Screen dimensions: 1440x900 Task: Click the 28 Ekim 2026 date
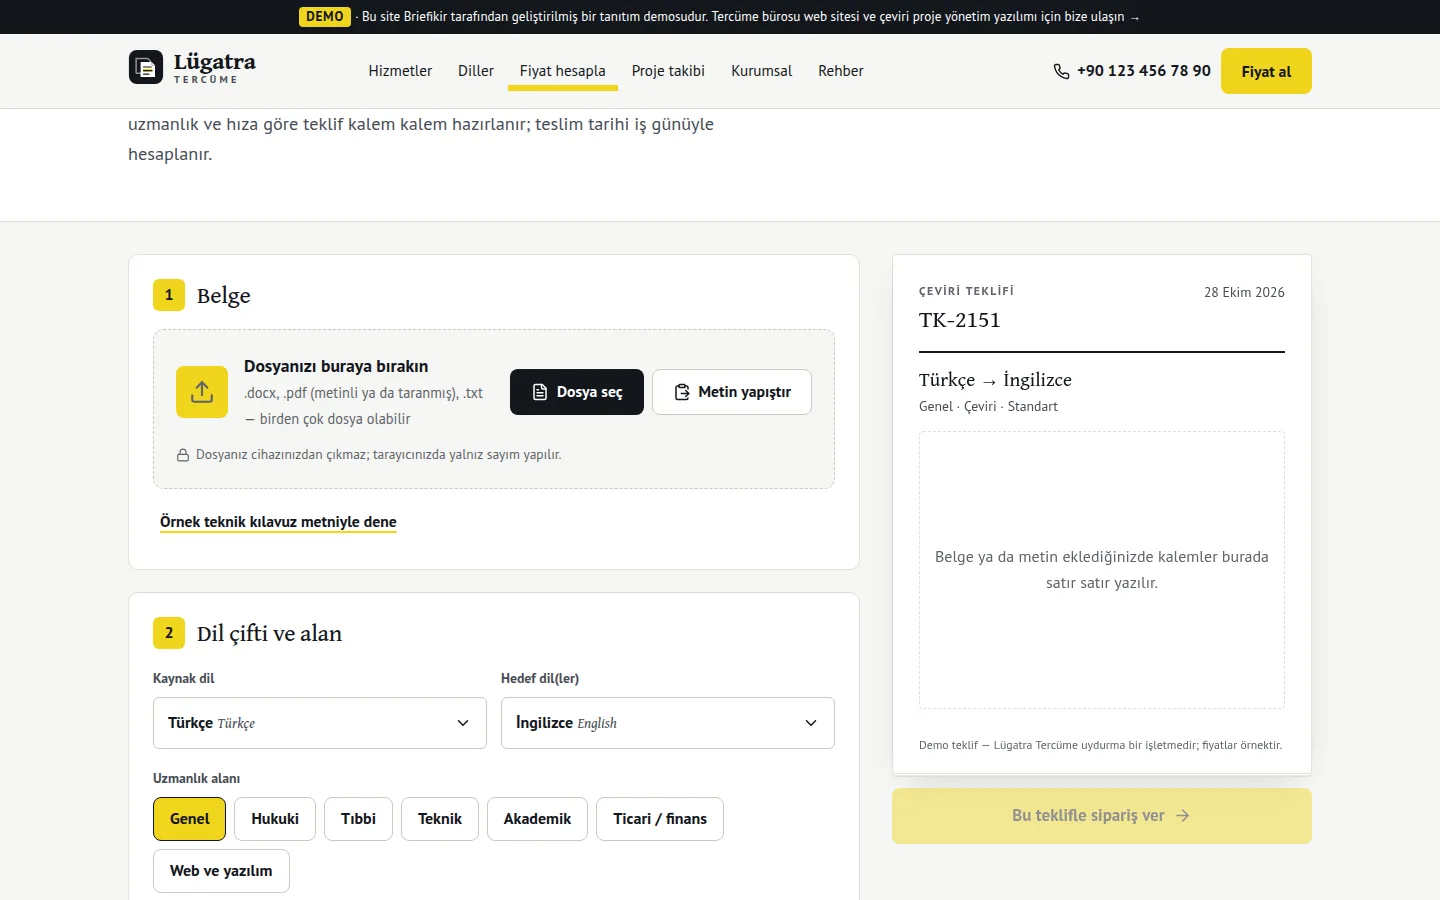pos(1244,292)
